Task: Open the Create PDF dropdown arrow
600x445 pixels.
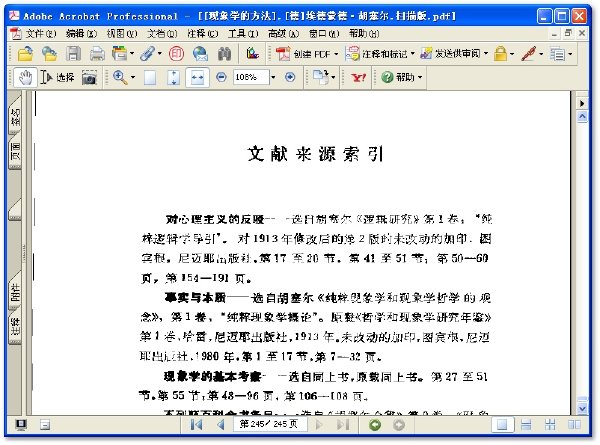Action: pos(336,54)
